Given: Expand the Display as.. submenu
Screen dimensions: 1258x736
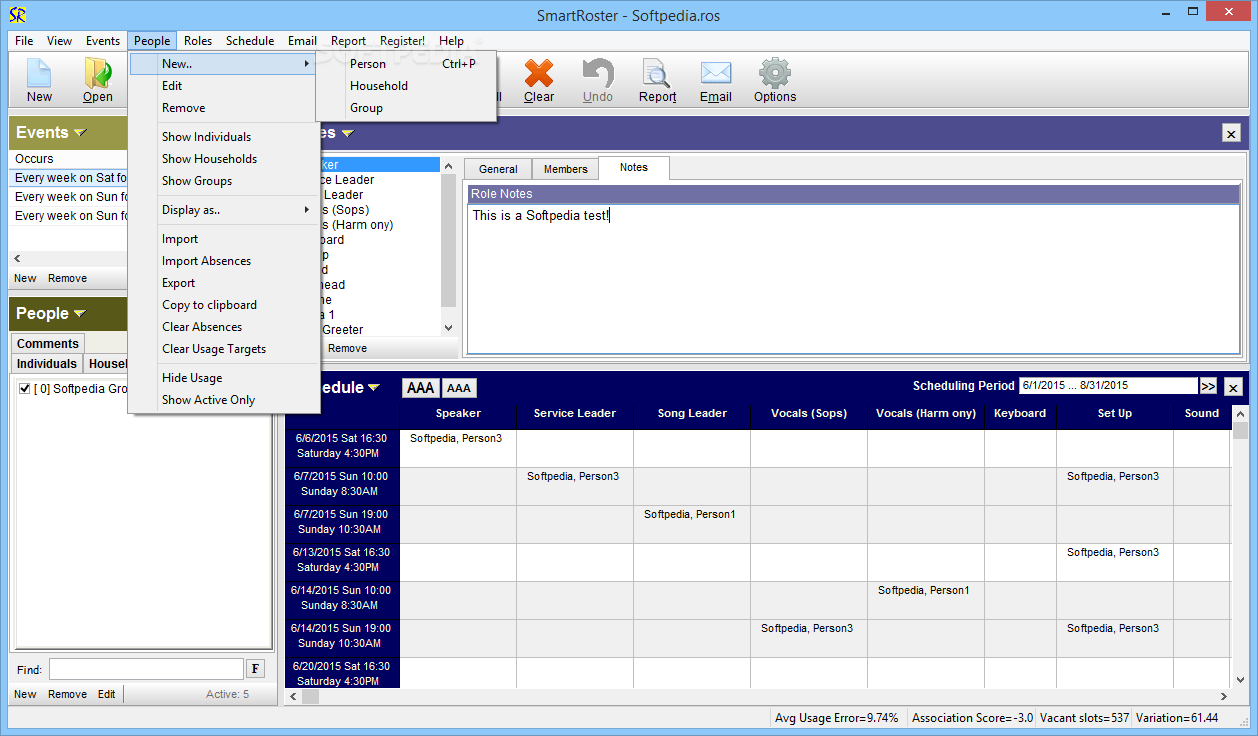Looking at the screenshot, I should pos(223,210).
